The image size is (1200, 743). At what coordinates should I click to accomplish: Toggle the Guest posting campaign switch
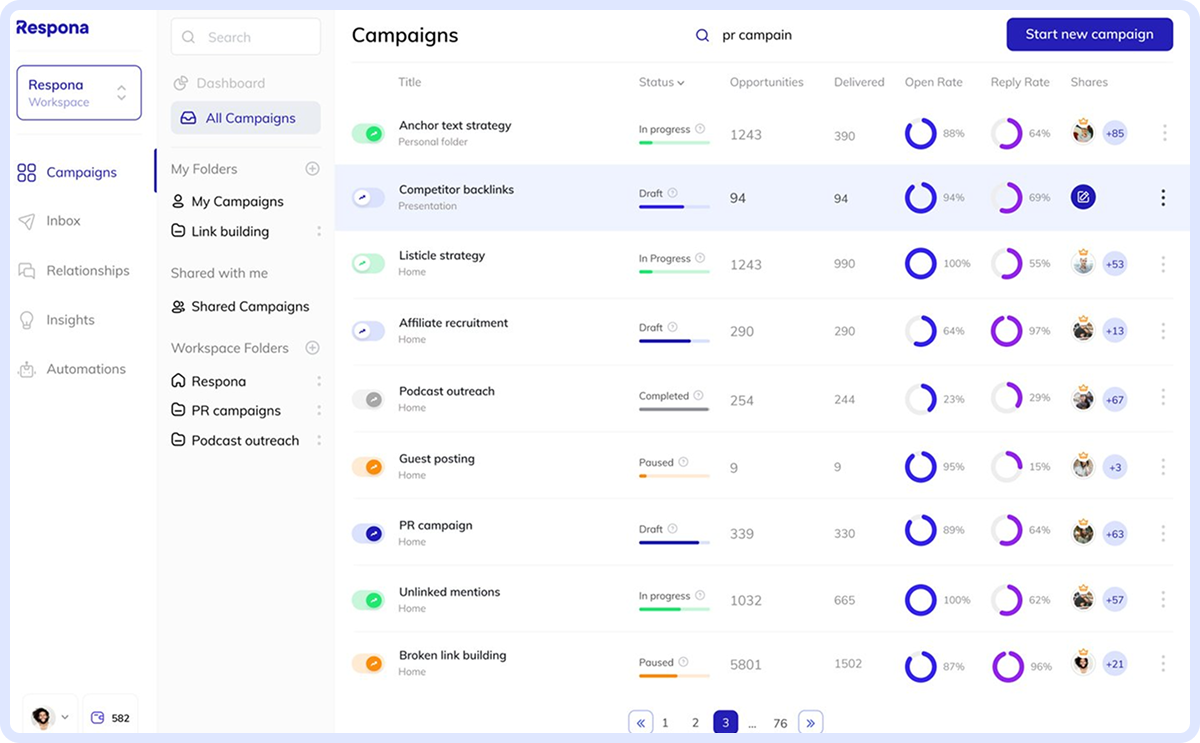[x=368, y=466]
